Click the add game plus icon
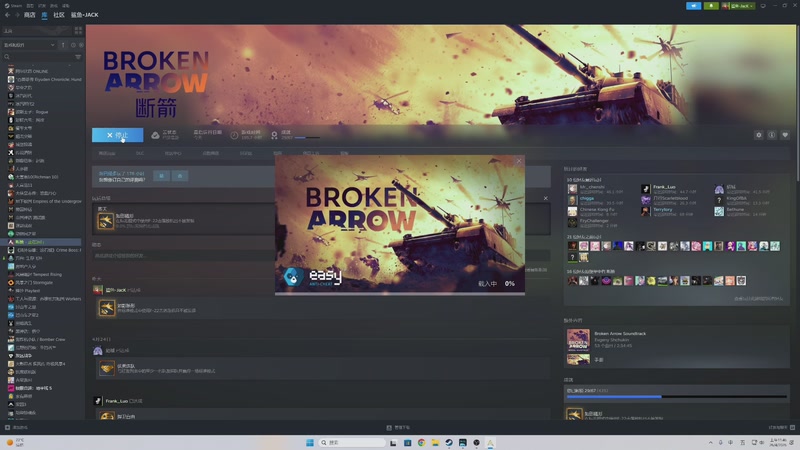Image resolution: width=800 pixels, height=450 pixels. tap(7, 428)
